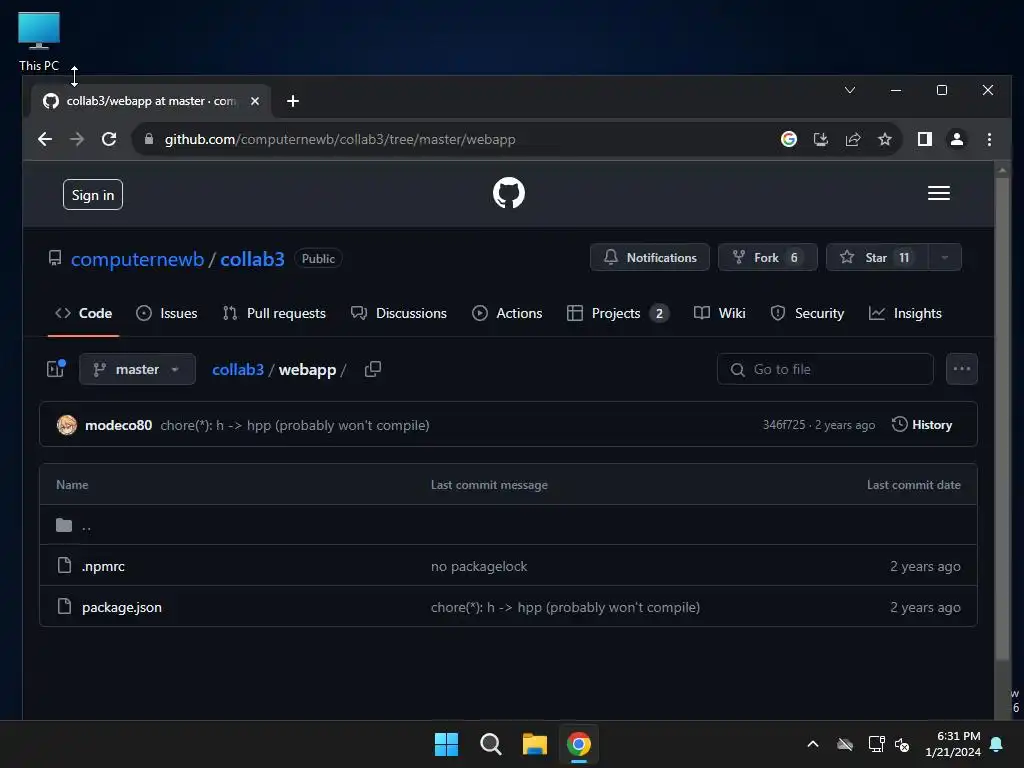This screenshot has width=1024, height=768.
Task: Click the Chrome taskbar icon
Action: pos(579,744)
